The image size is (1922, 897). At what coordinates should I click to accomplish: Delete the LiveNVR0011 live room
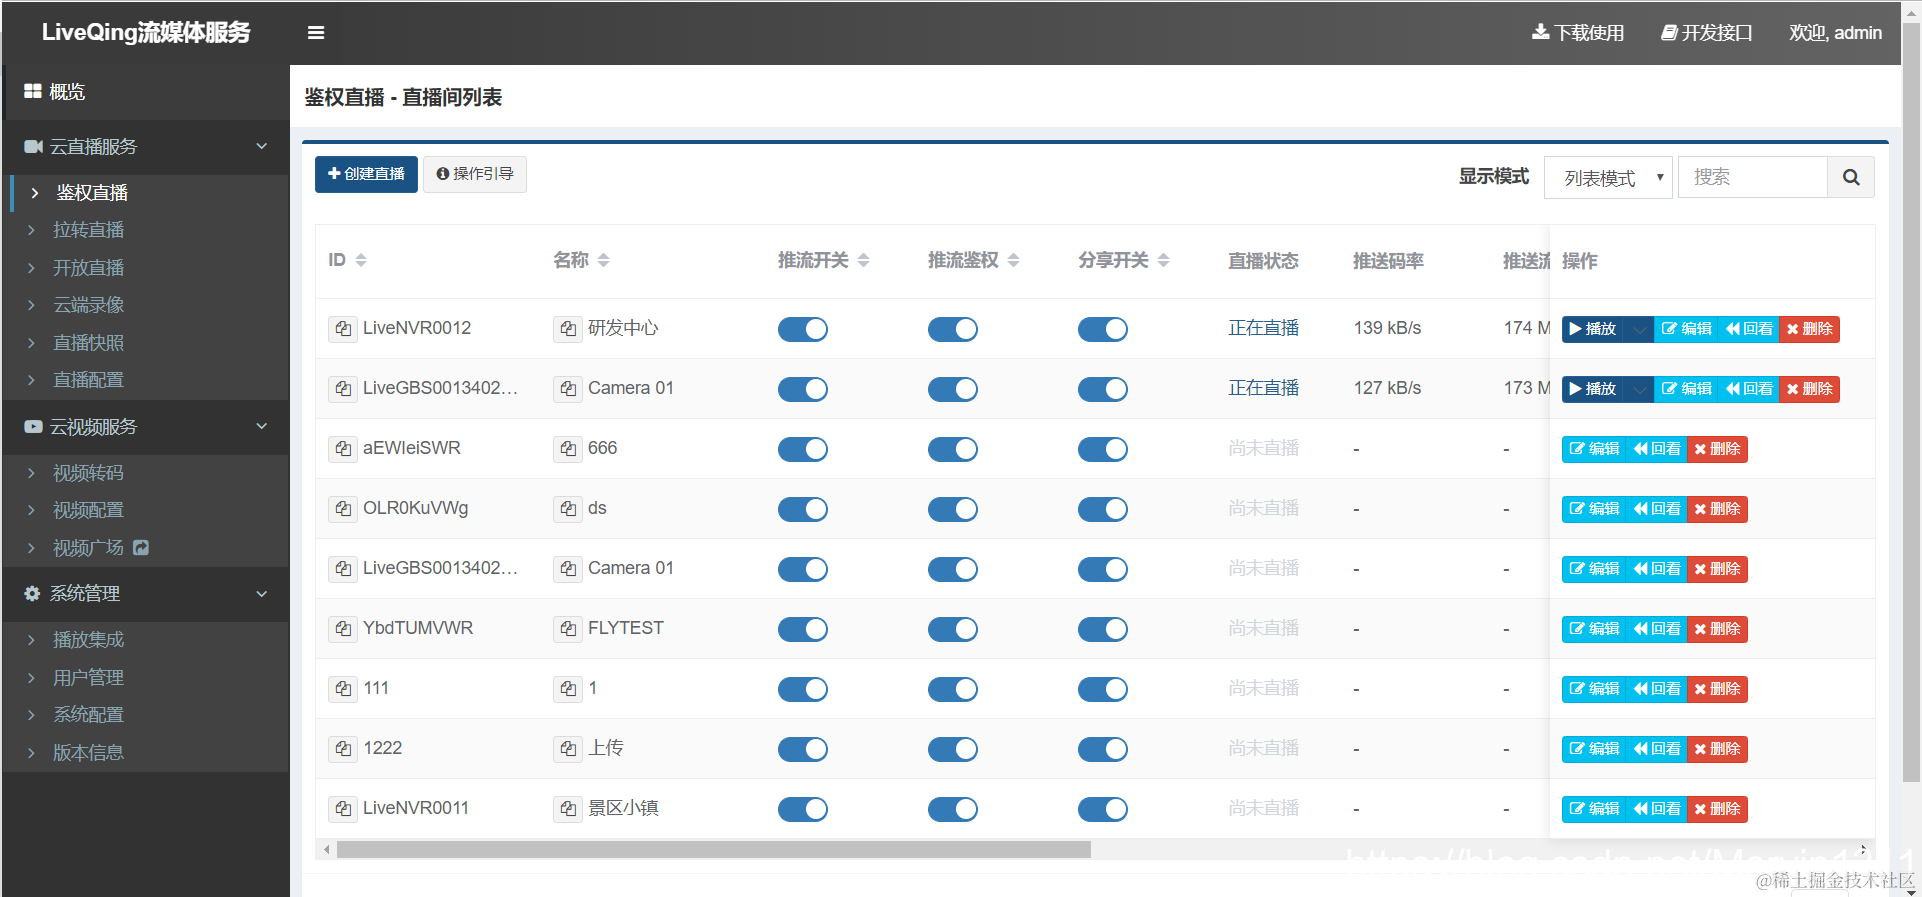tap(1718, 809)
